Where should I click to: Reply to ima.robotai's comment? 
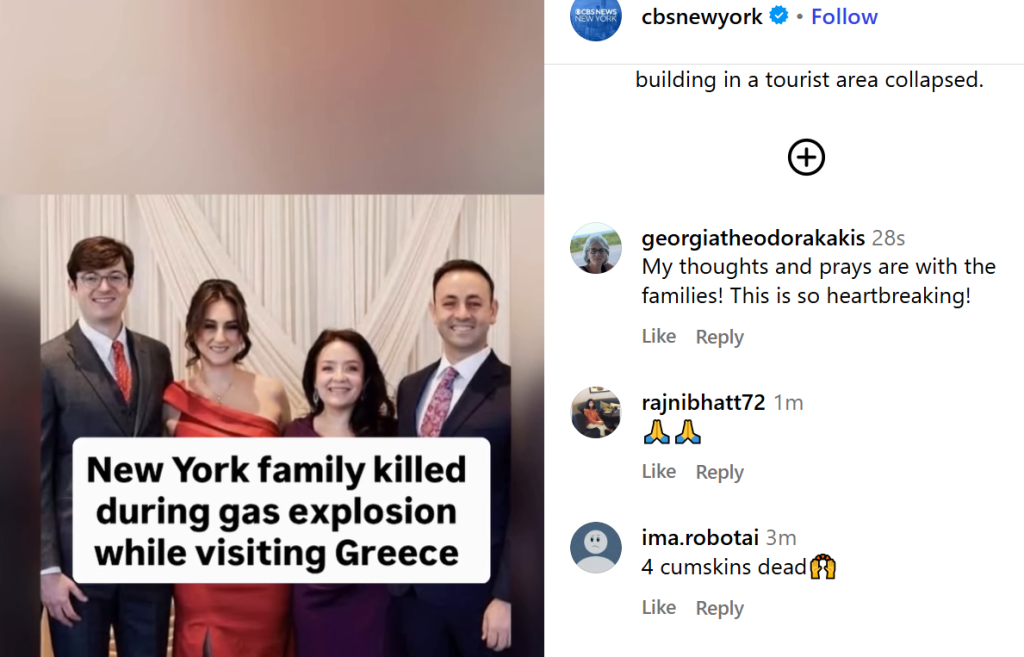point(719,608)
